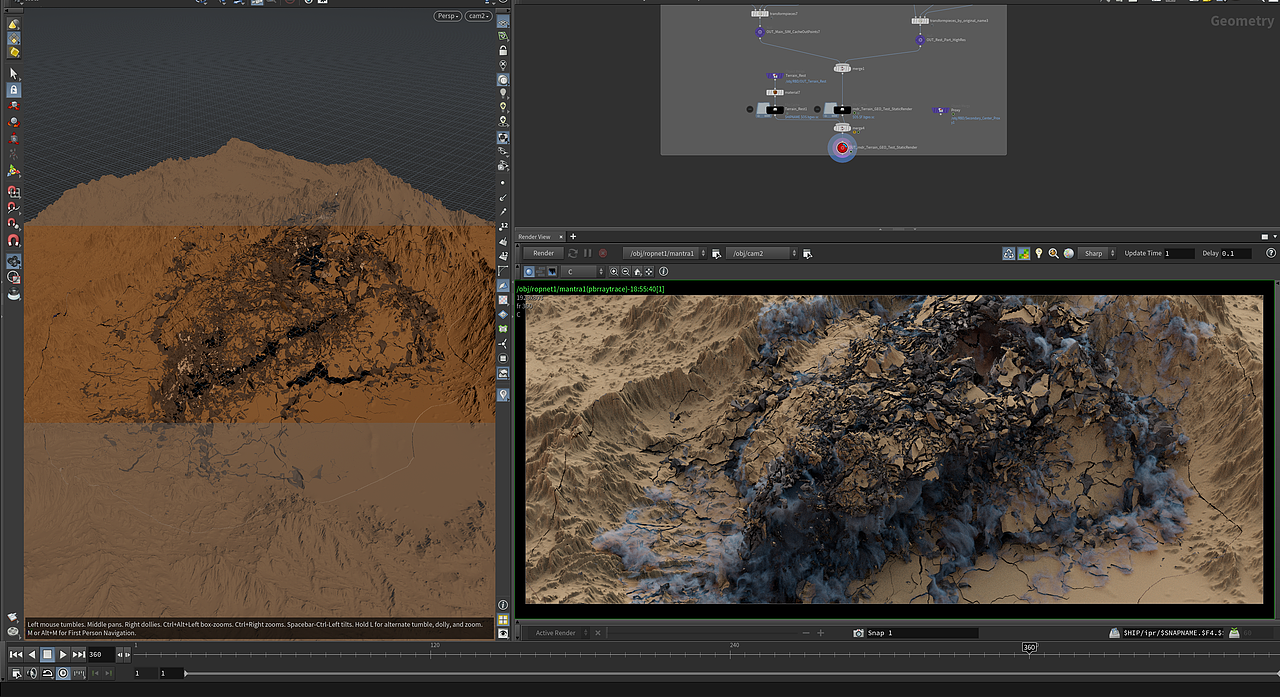Jump to first frame in playbar

click(x=15, y=654)
